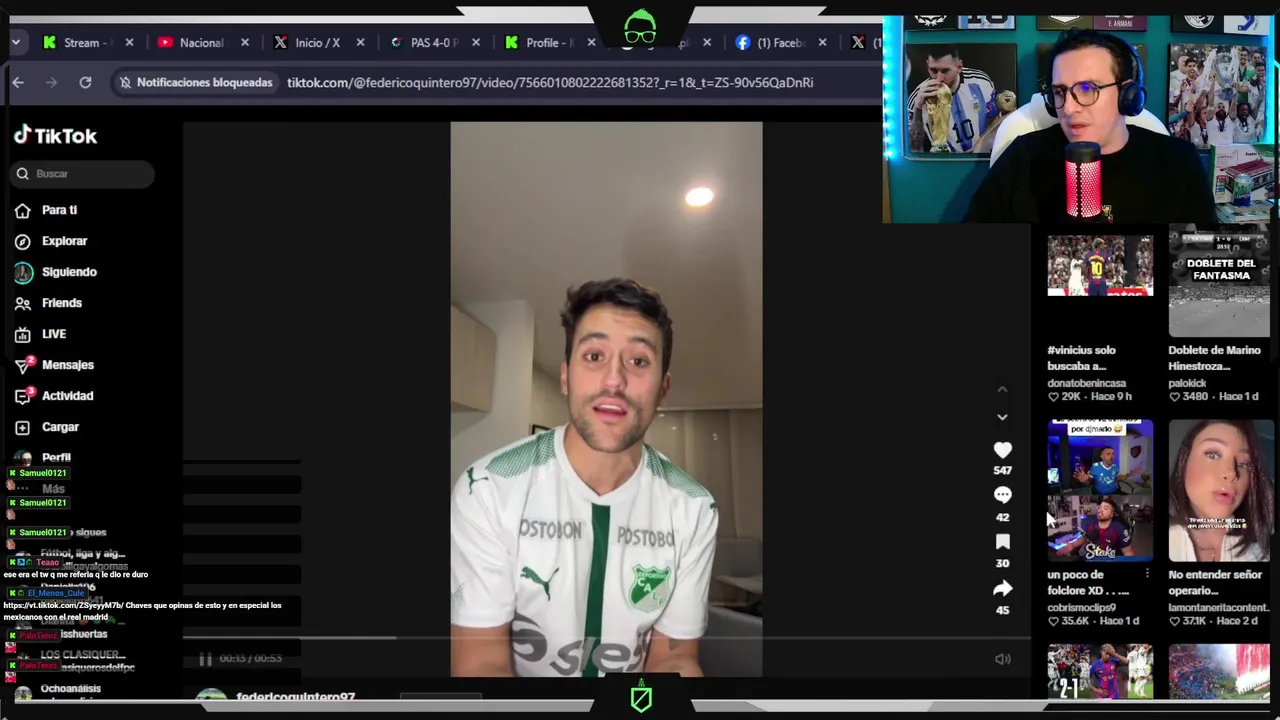This screenshot has width=1280, height=720.
Task: Go forward in the browser
Action: pos(51,83)
